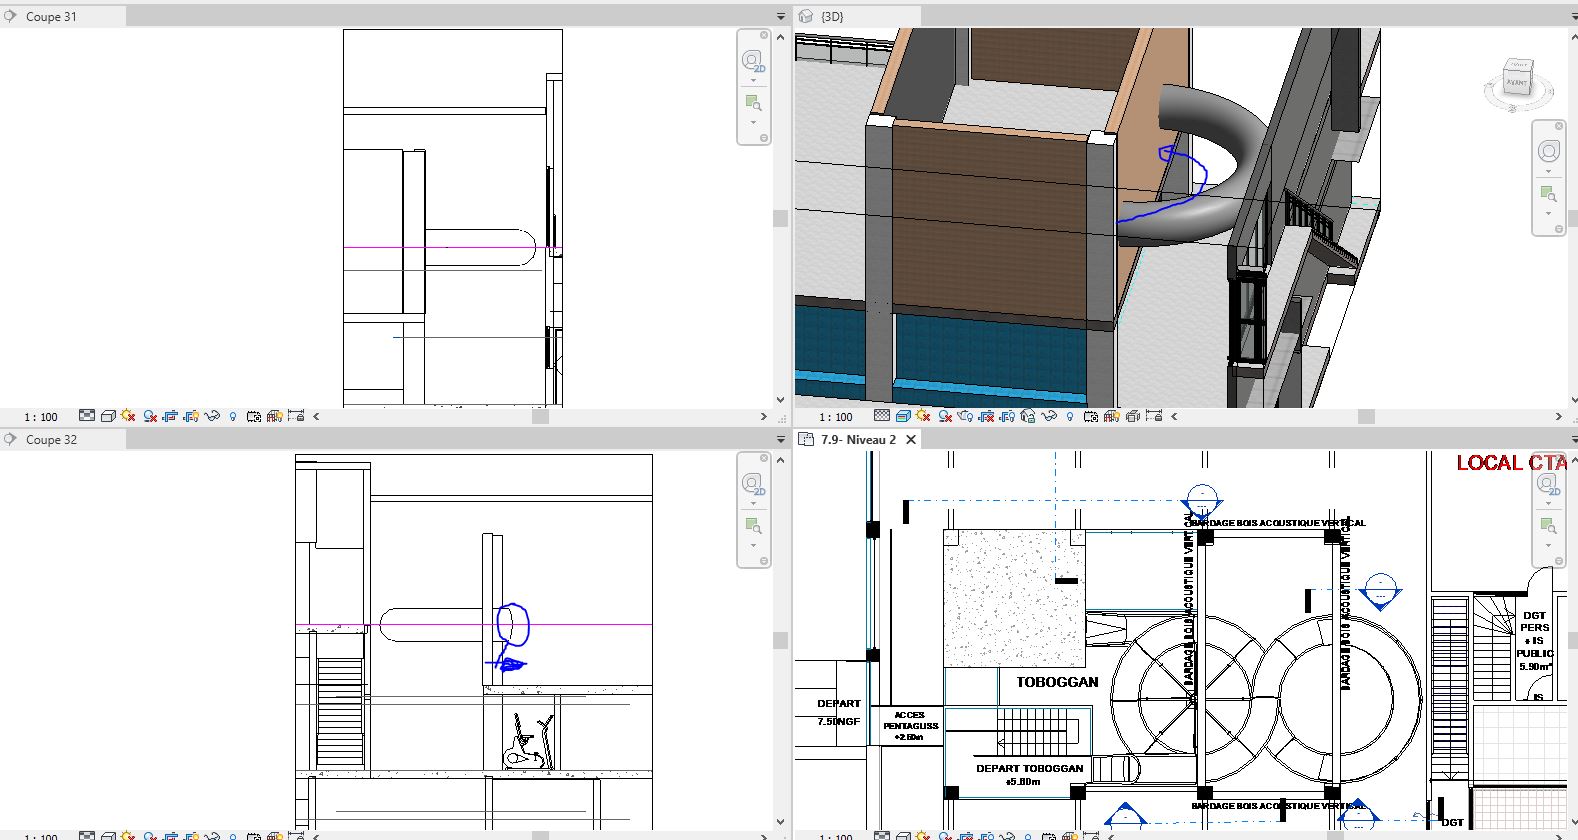The width and height of the screenshot is (1578, 840).
Task: Open temporary hide/isolate glasses in Coupe 31 bar
Action: (212, 416)
